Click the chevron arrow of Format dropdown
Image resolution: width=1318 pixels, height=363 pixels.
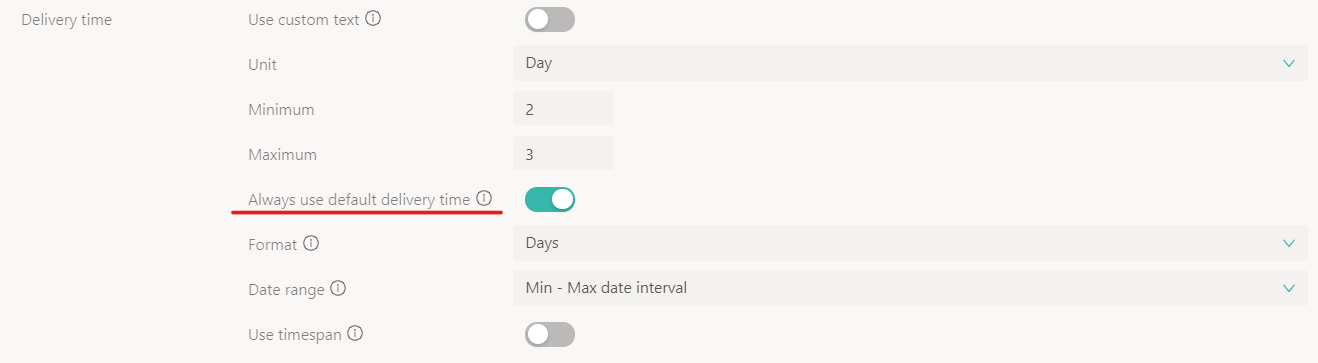(x=1288, y=243)
